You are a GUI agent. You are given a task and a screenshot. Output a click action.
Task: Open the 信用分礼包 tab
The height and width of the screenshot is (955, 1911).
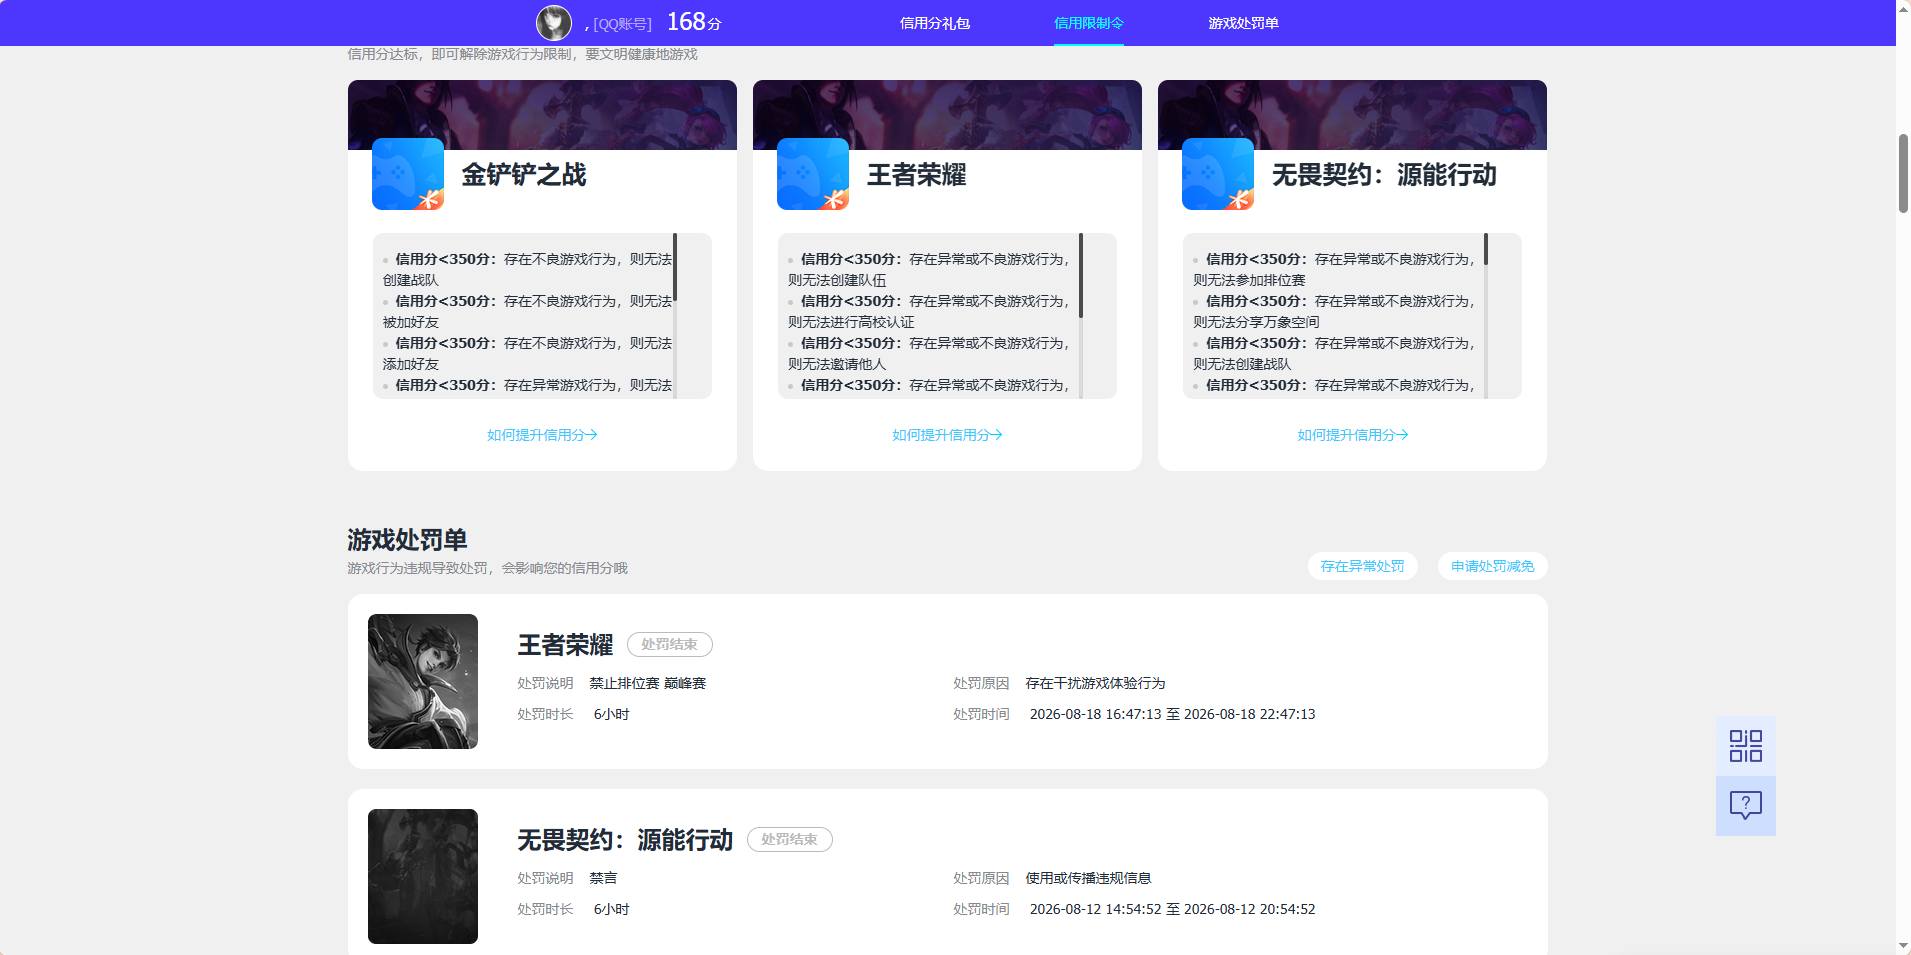tap(935, 23)
